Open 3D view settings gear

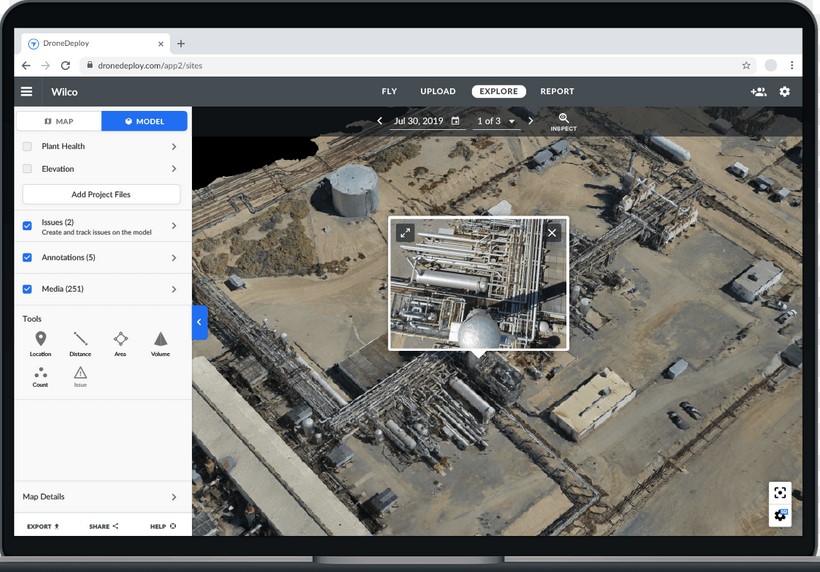pos(780,515)
